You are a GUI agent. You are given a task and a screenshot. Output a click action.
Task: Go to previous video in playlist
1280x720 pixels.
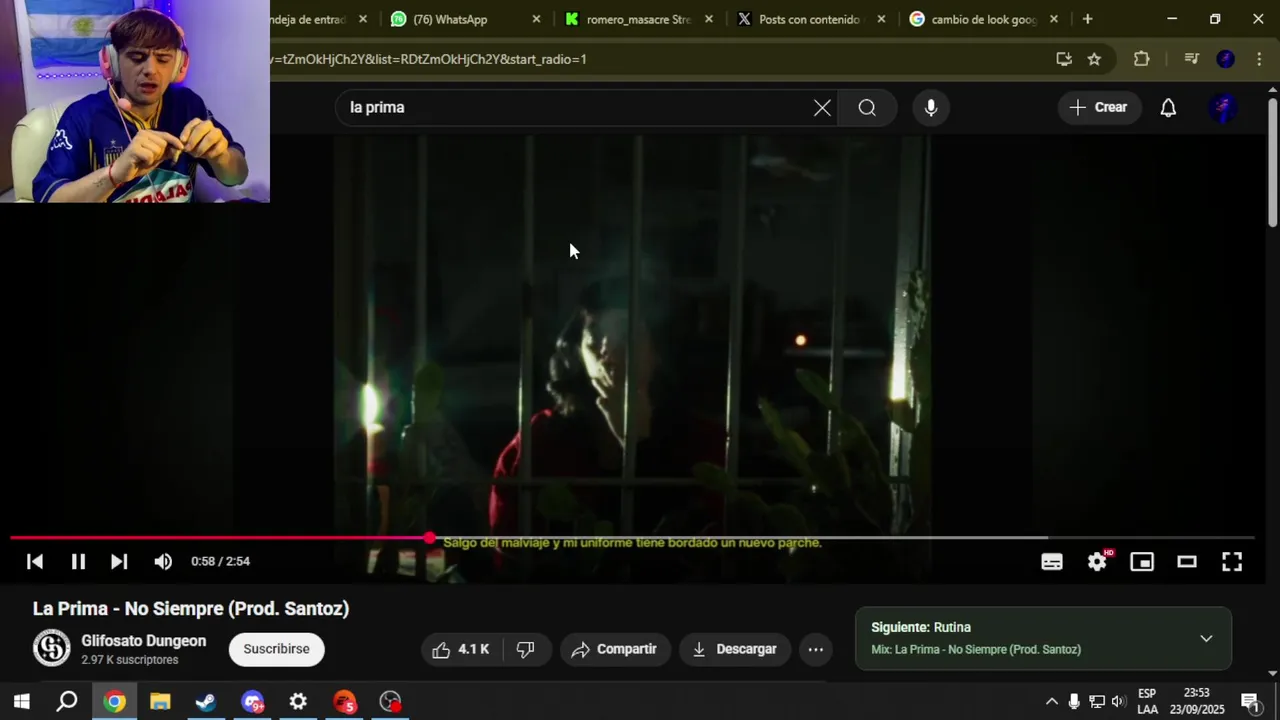click(35, 562)
